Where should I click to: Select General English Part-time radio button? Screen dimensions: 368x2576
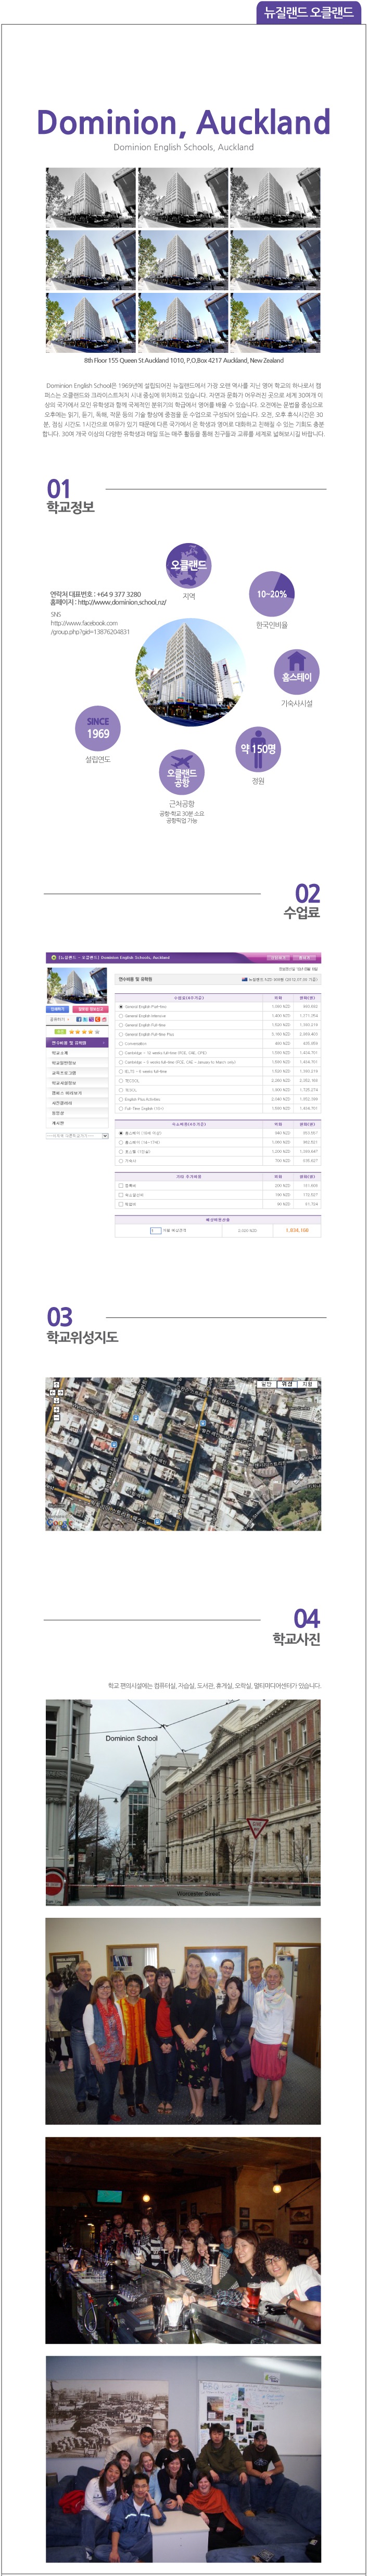121,1007
